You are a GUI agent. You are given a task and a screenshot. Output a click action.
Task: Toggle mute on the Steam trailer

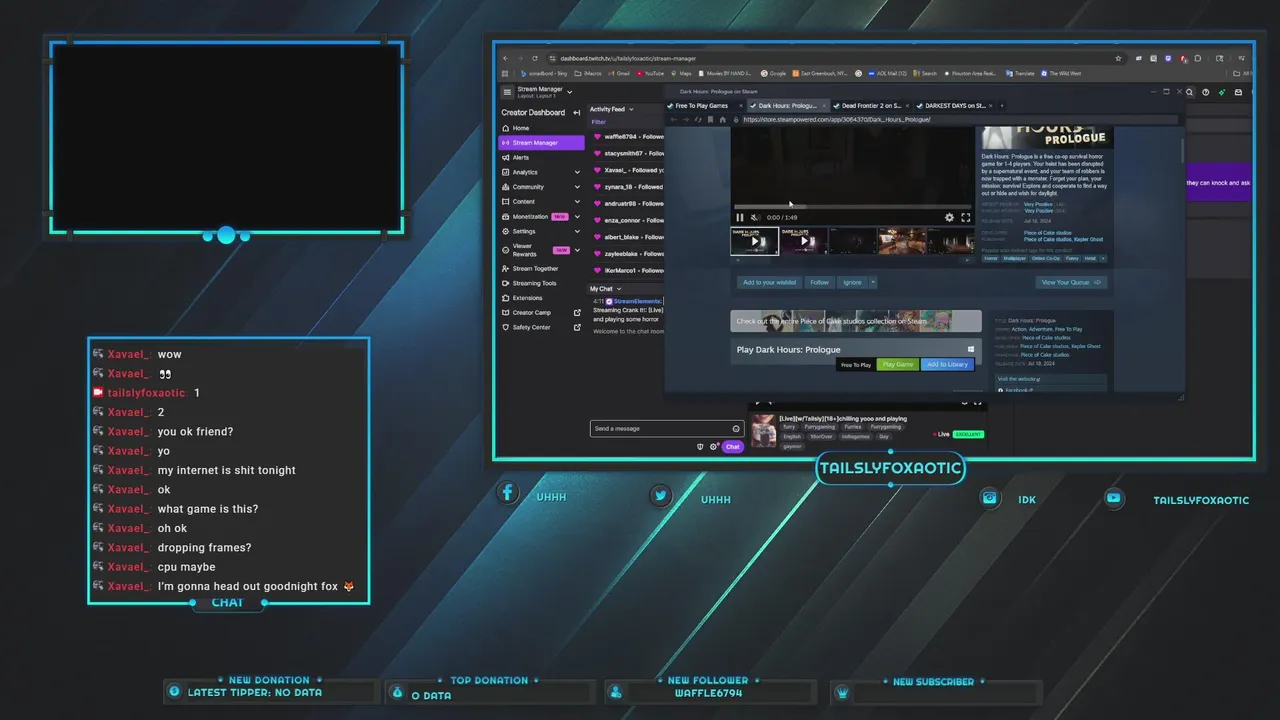click(755, 217)
